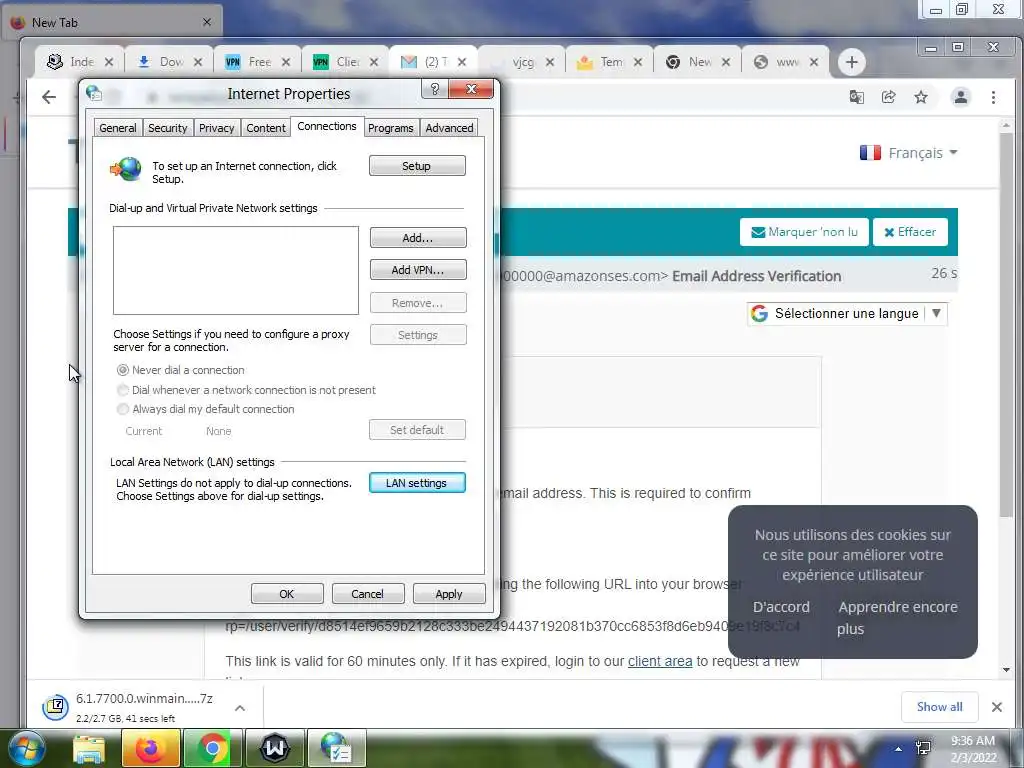Click the Gmail envelope tab icon
Screen dimensions: 1024x768
point(409,62)
